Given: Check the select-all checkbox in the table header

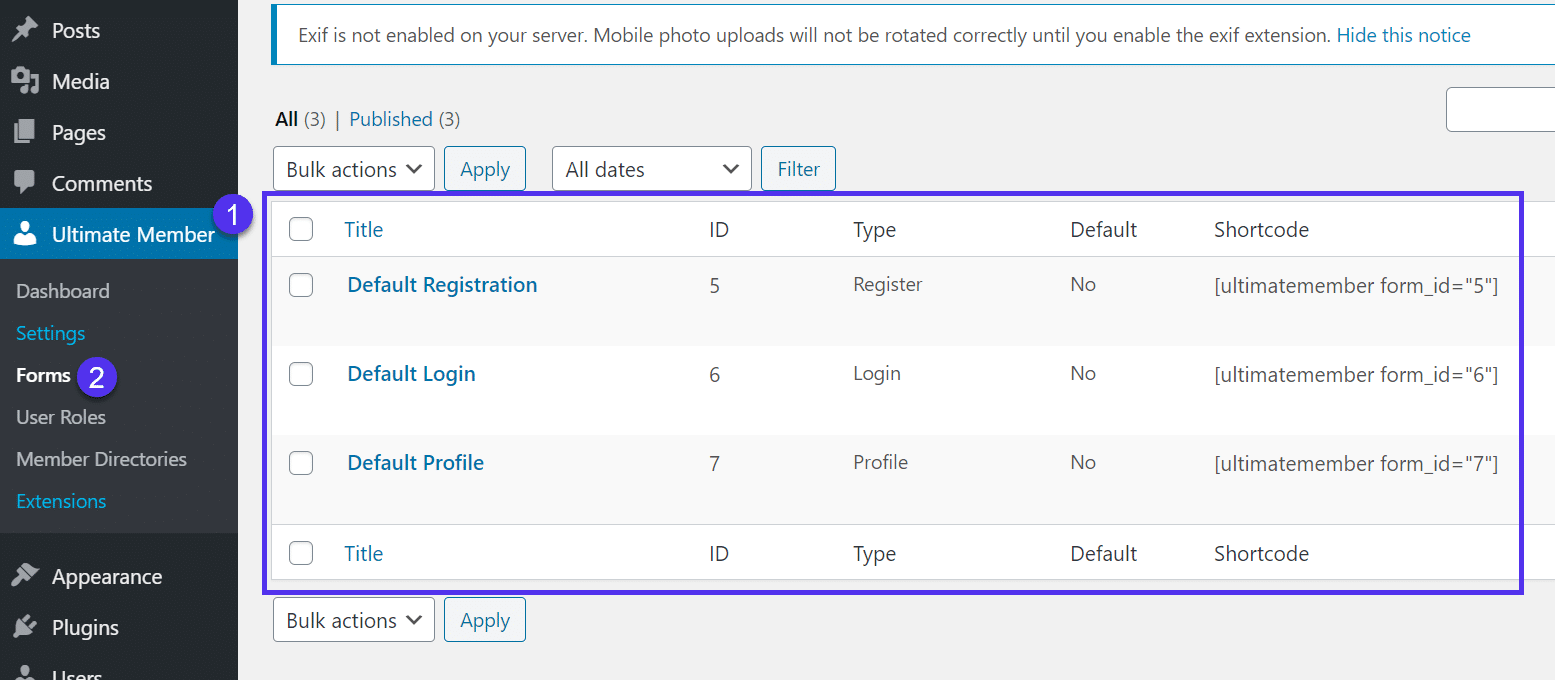Looking at the screenshot, I should coord(301,229).
